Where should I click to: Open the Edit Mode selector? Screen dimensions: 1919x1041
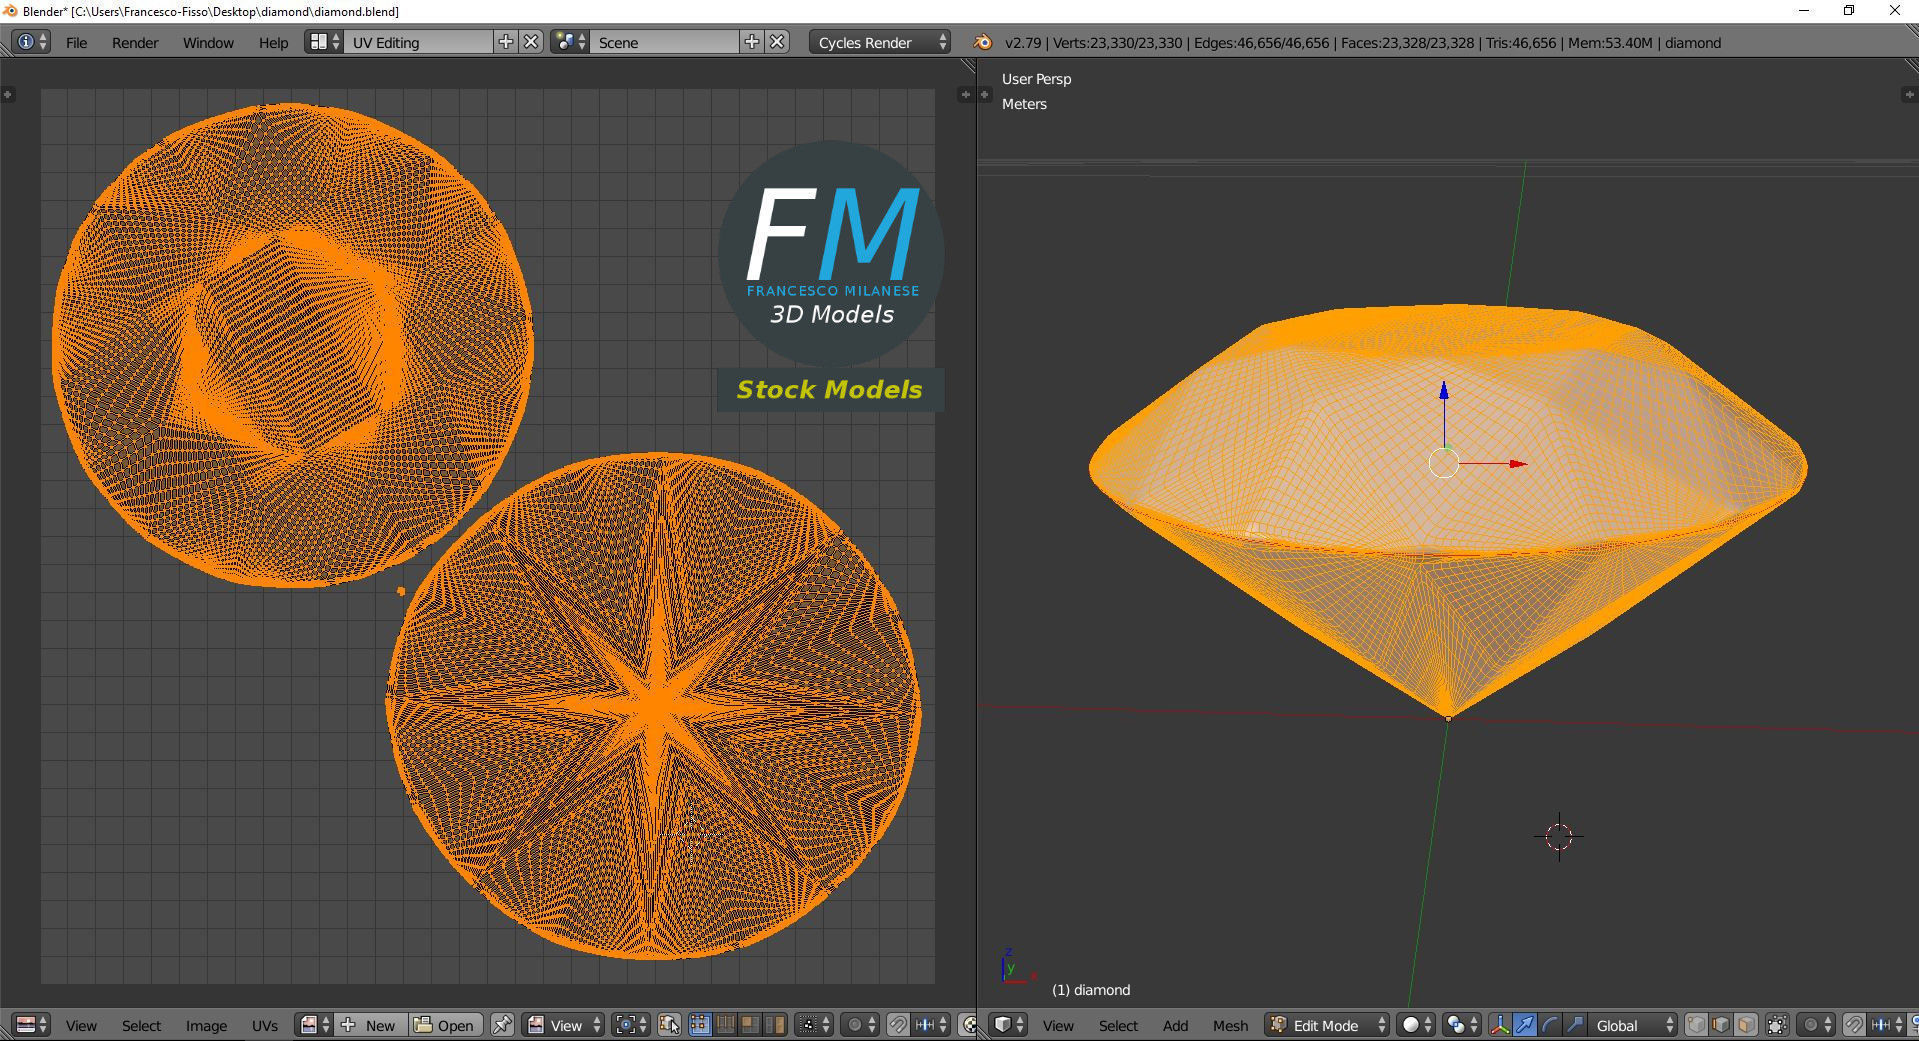(1327, 1025)
